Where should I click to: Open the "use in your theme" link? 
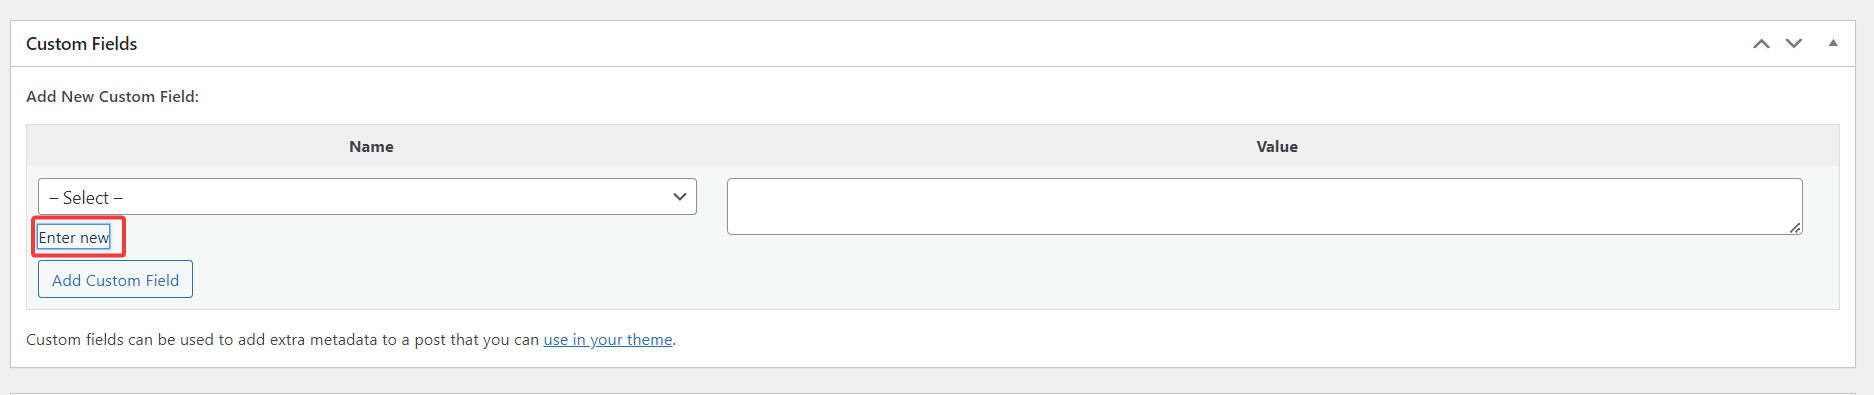(x=608, y=340)
